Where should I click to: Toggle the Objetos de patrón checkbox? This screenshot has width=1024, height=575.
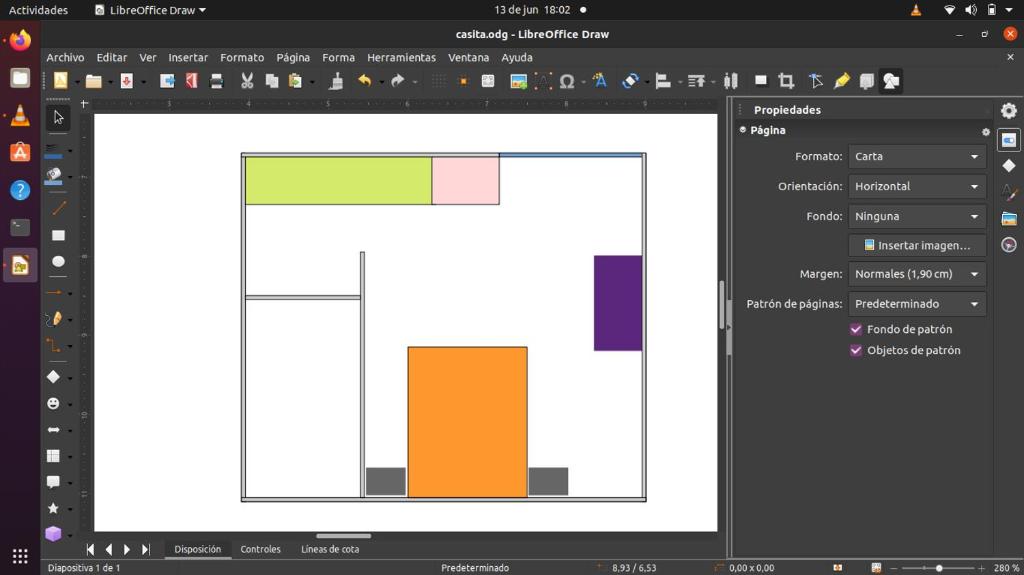point(856,350)
